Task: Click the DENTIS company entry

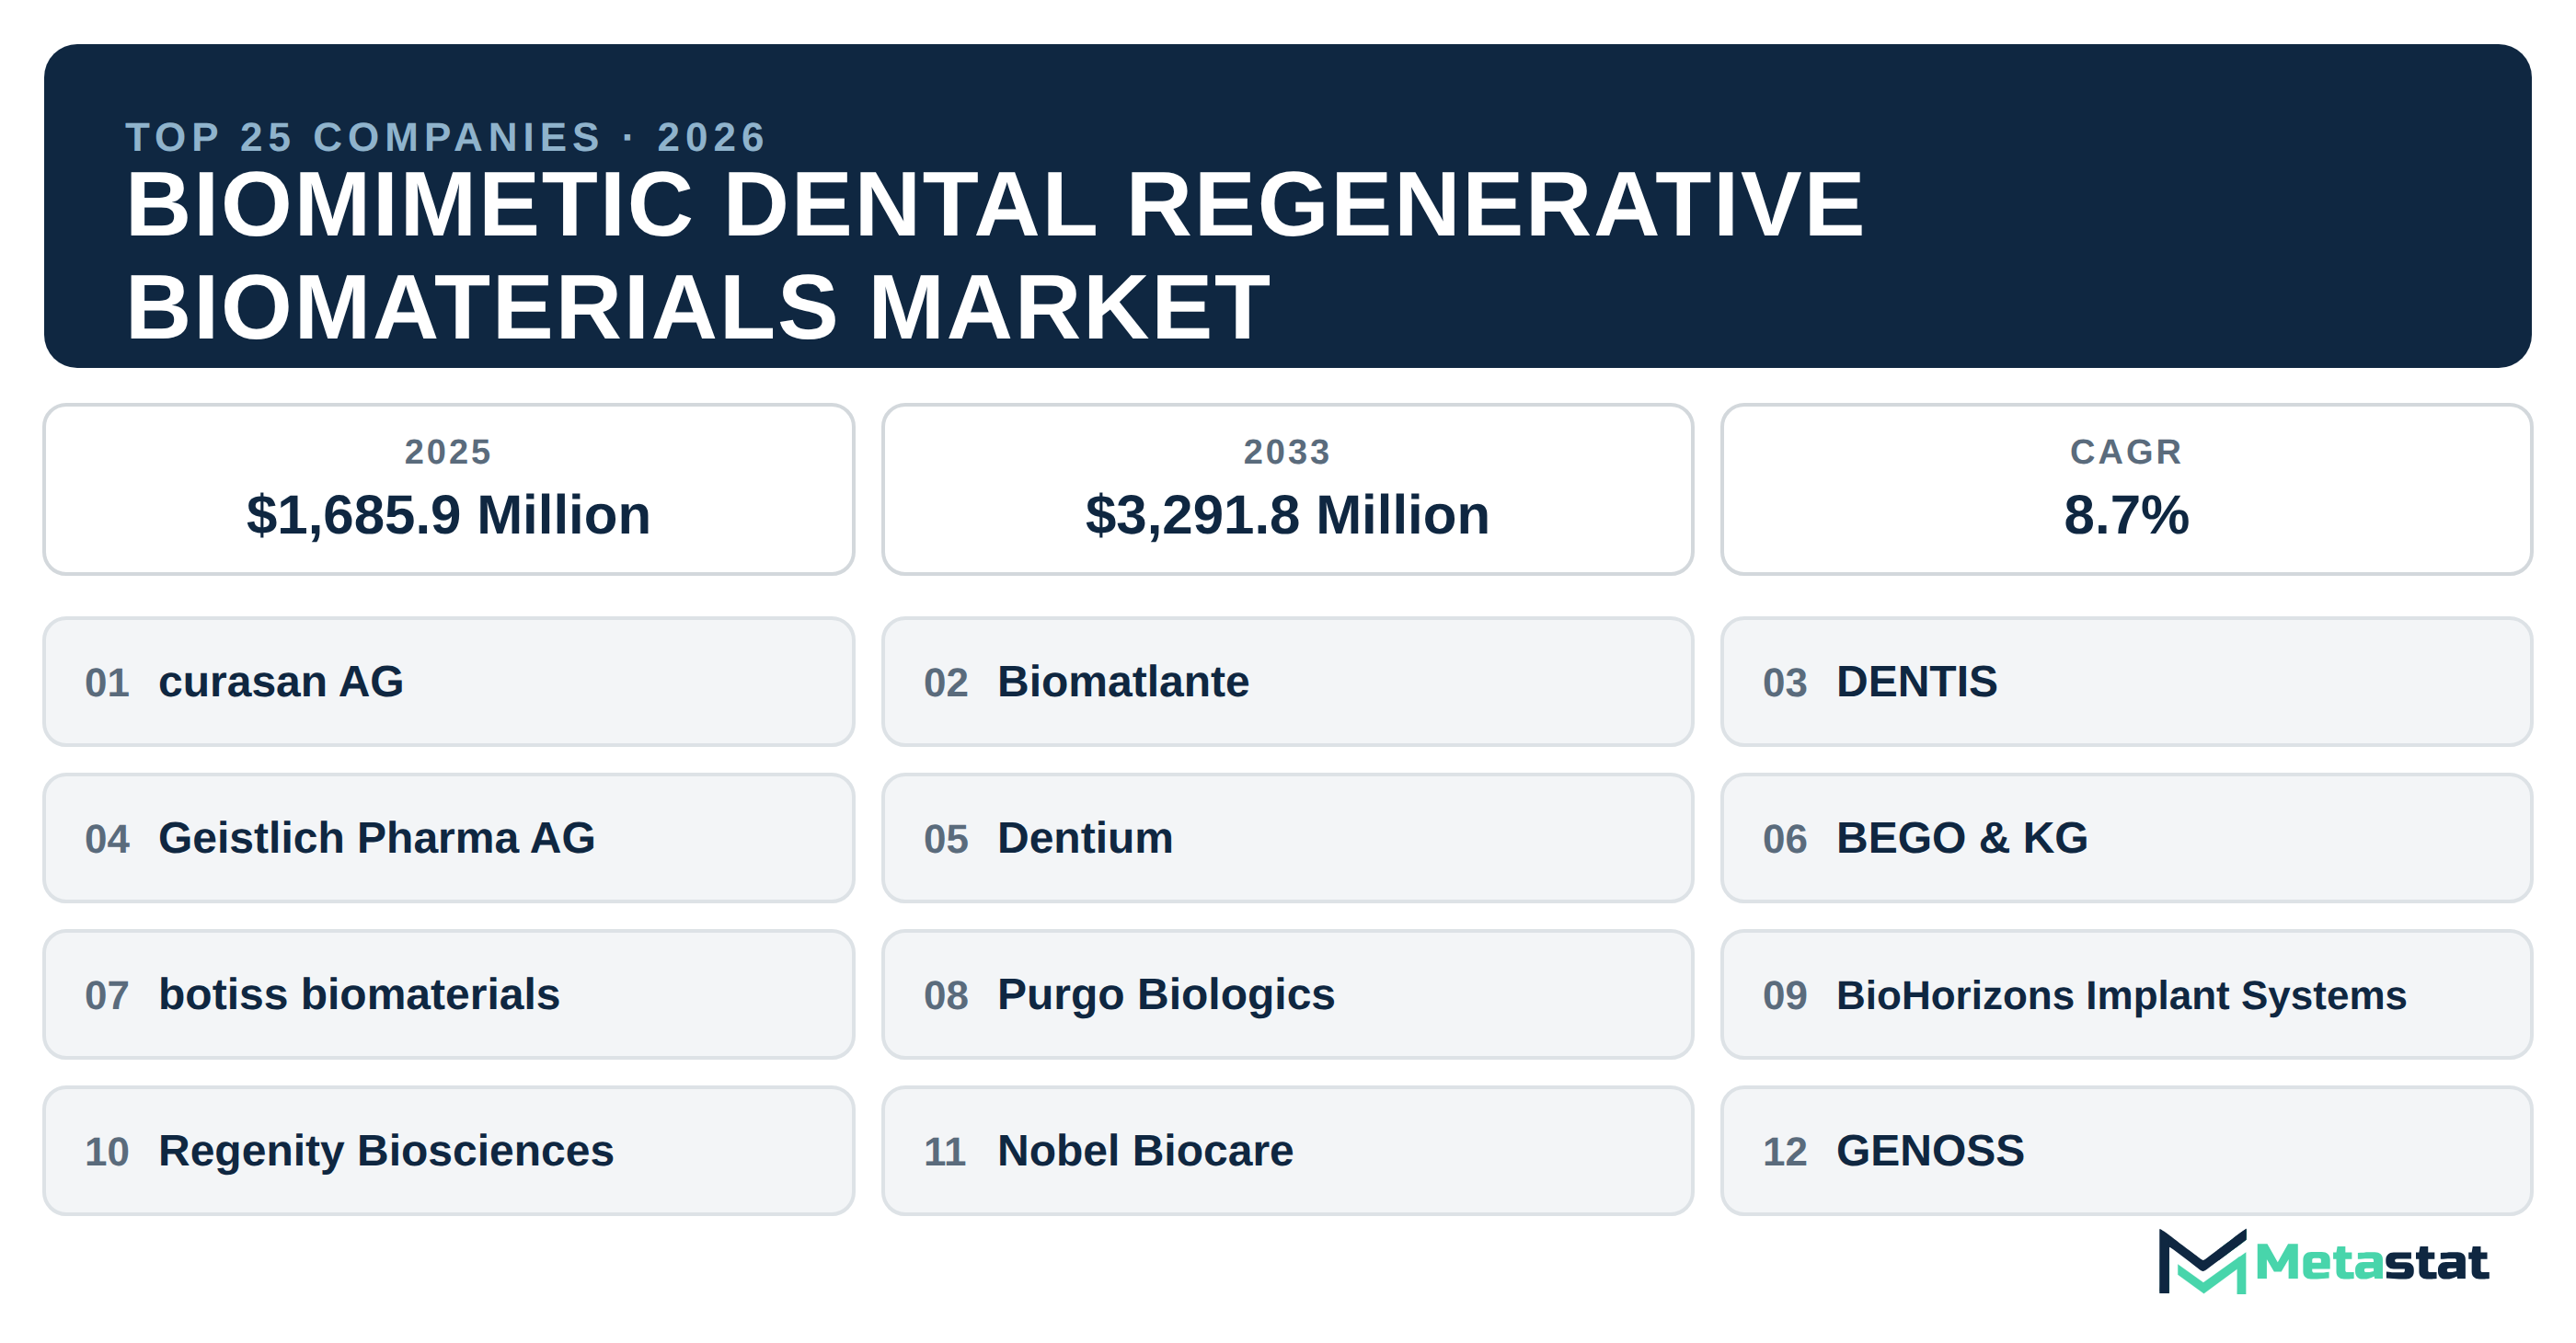Action: [x=2126, y=681]
